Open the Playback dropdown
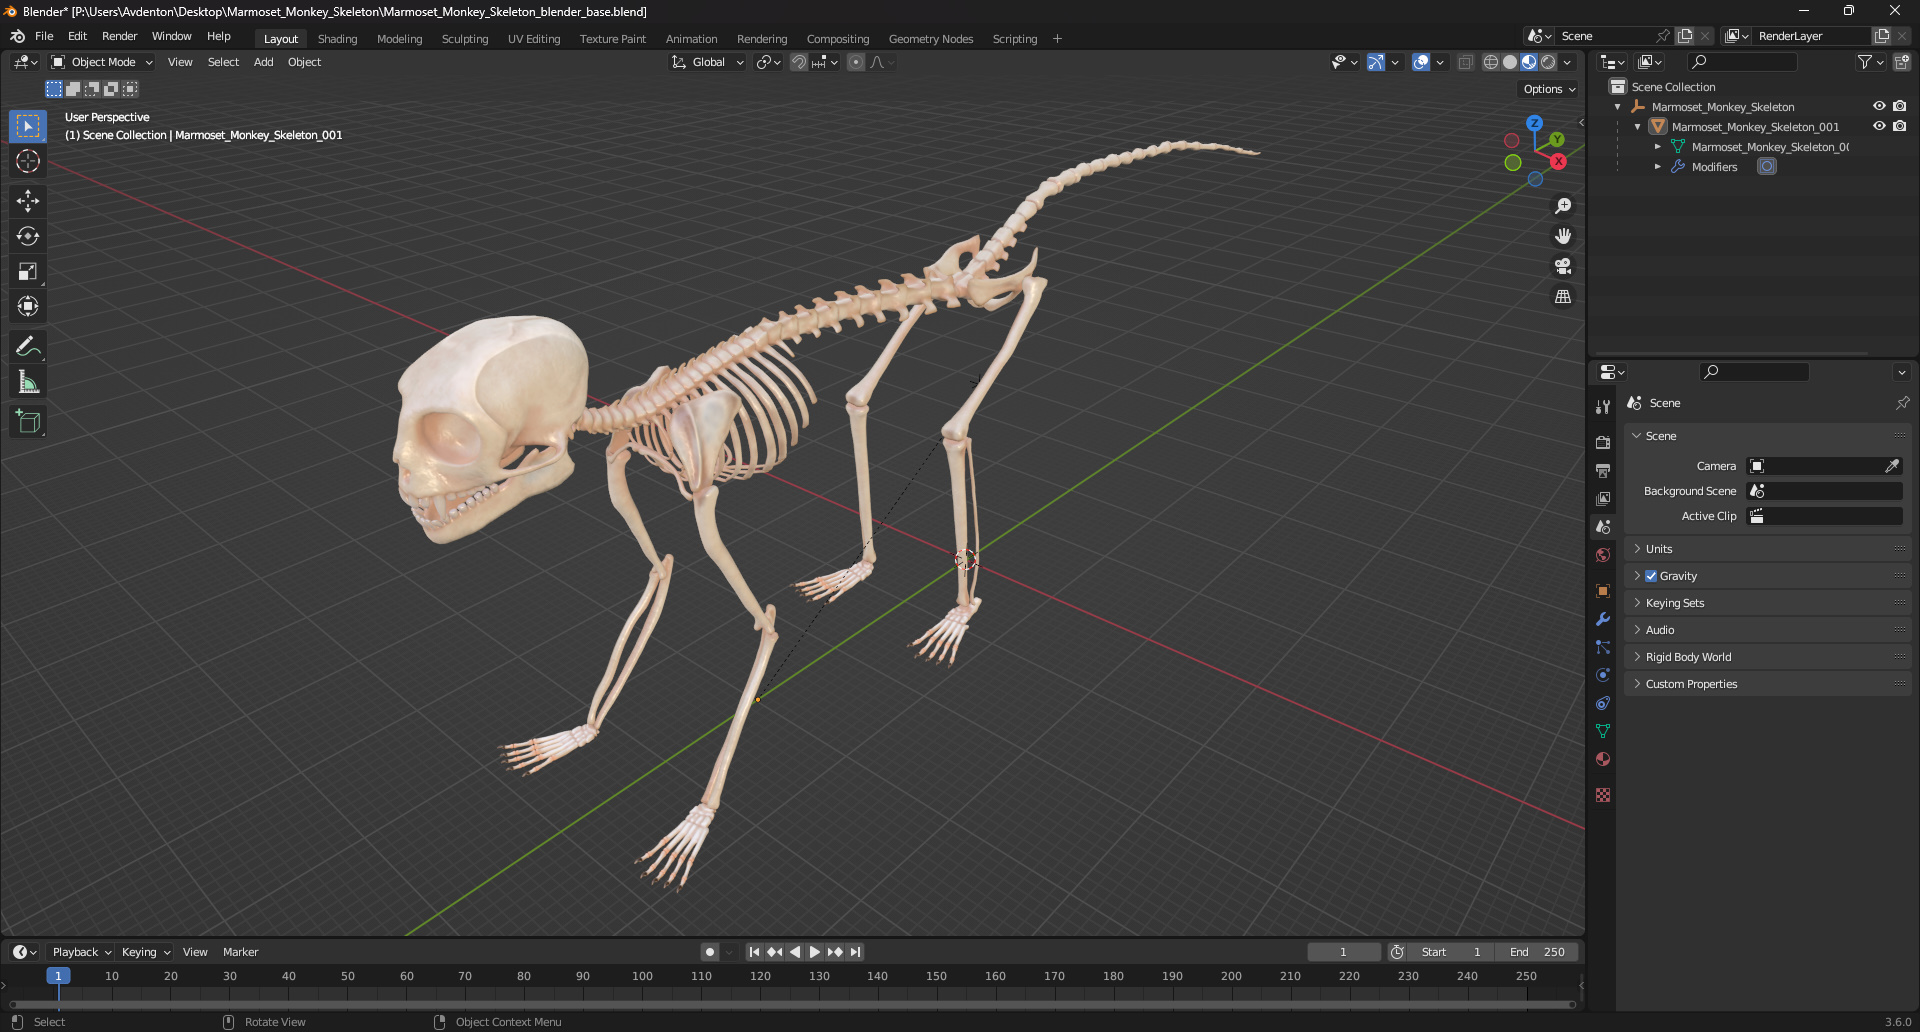The height and width of the screenshot is (1032, 1920). tap(81, 952)
